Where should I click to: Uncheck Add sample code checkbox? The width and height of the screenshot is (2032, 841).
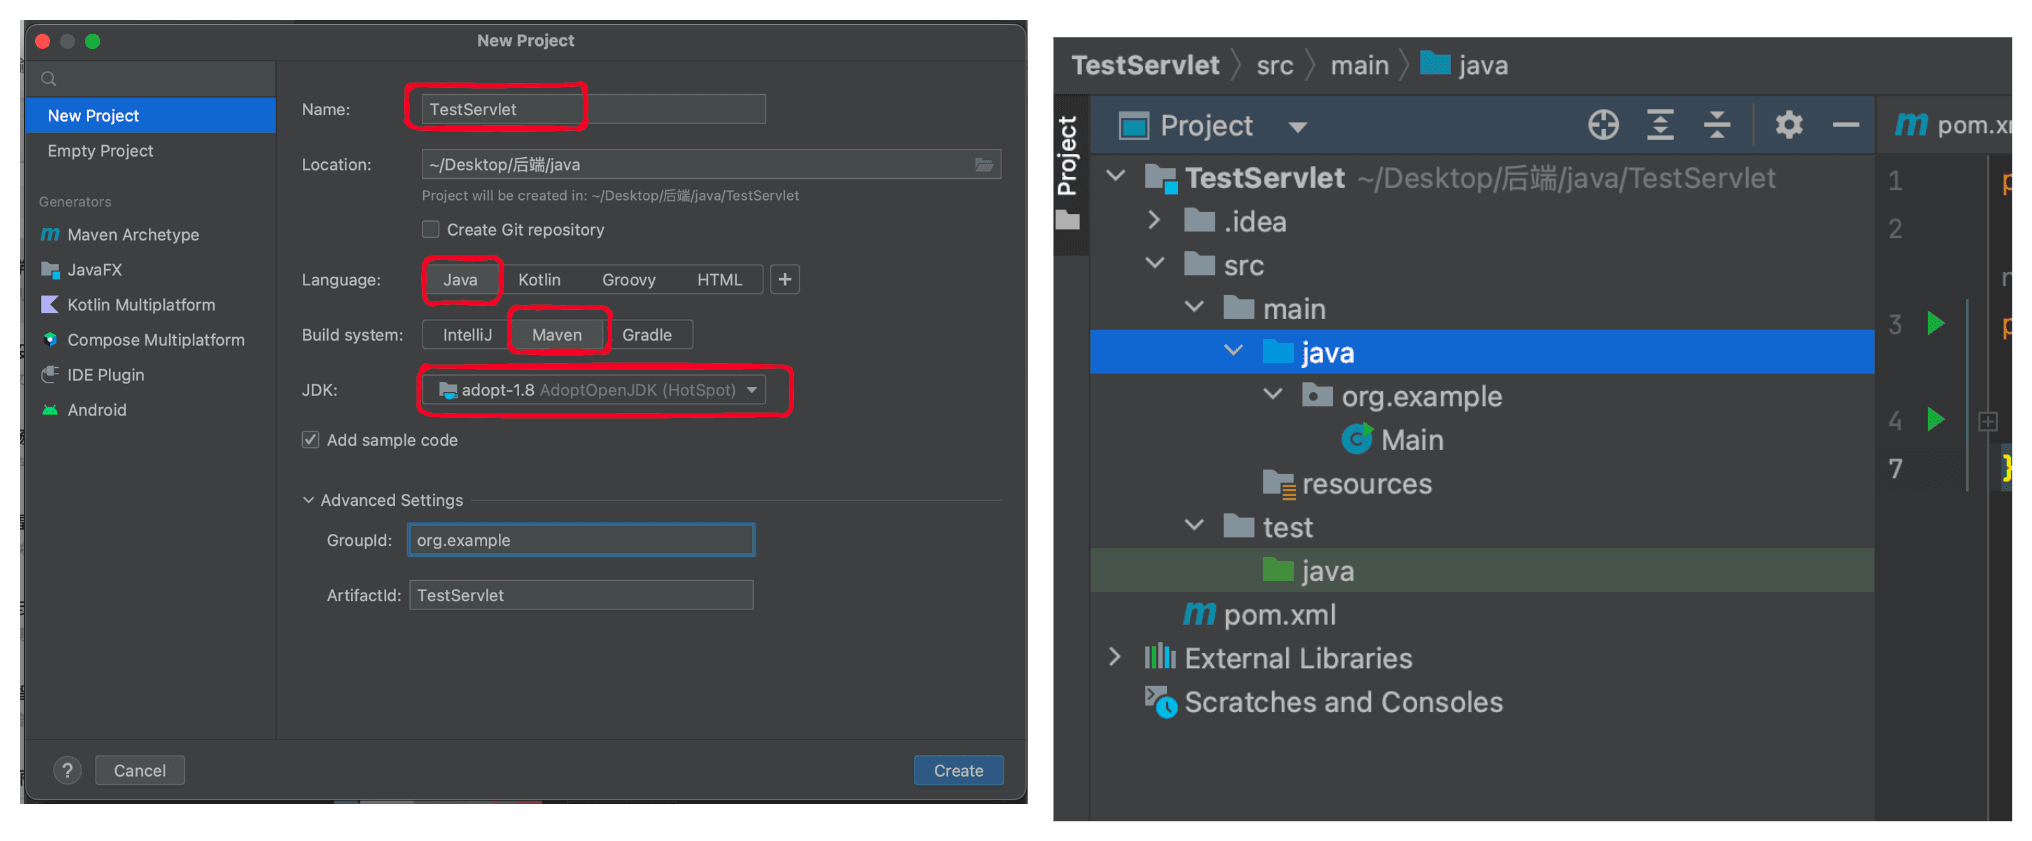click(x=311, y=439)
